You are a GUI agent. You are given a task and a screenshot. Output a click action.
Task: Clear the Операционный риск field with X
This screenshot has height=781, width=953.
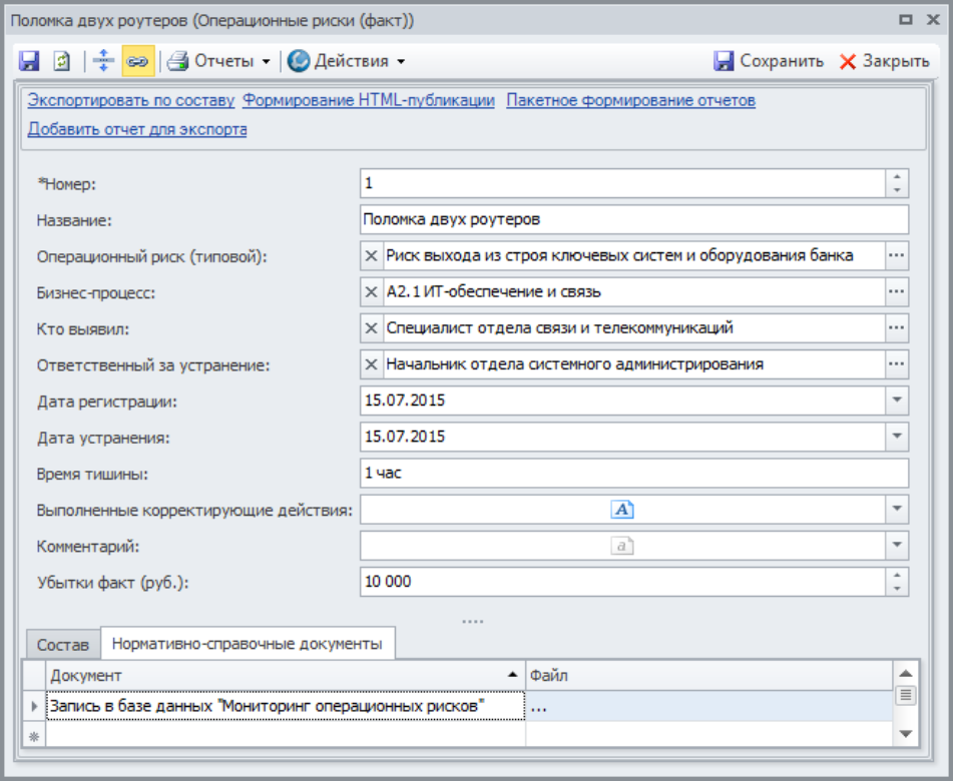(371, 256)
